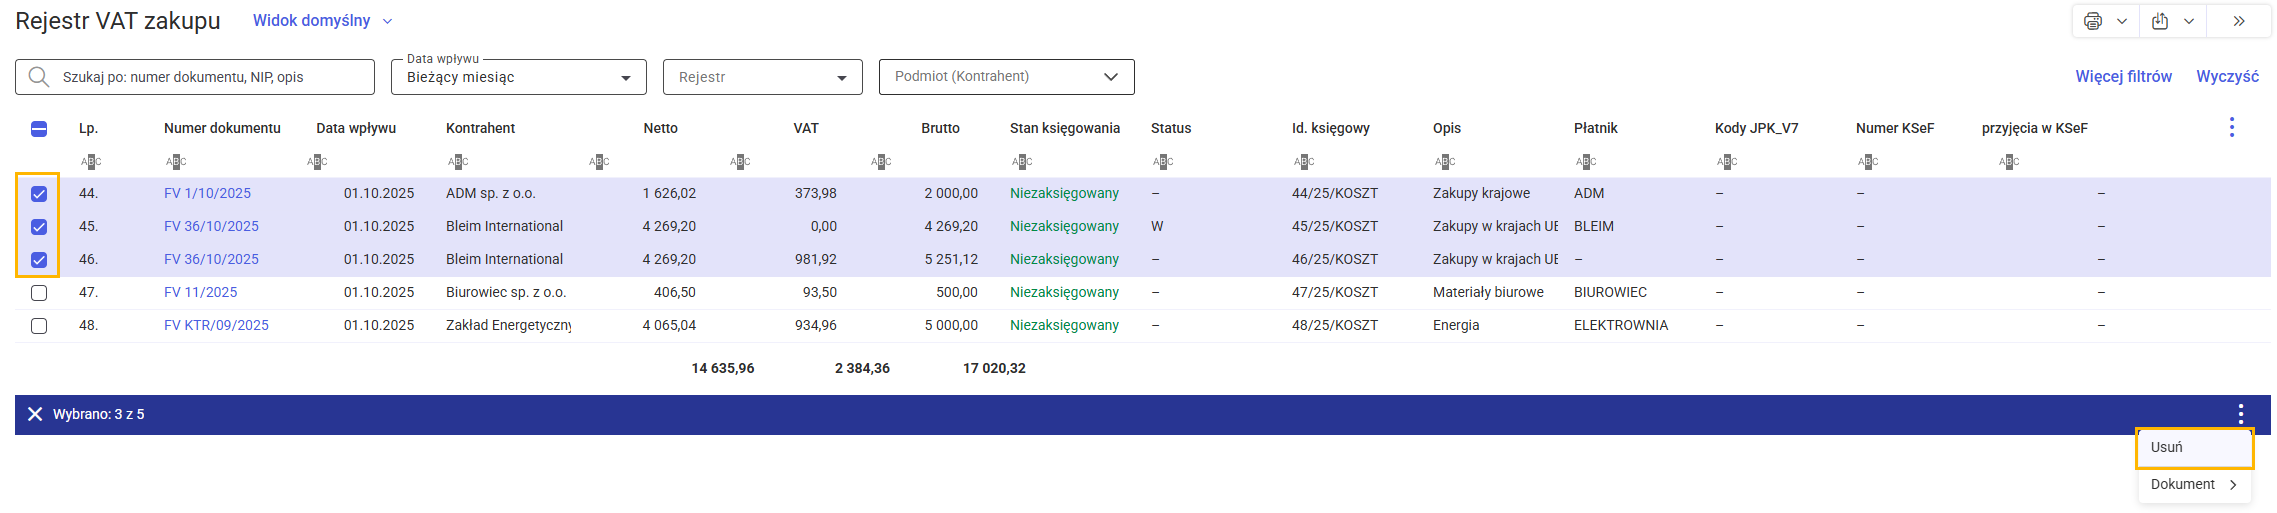Uncheck the checkbox for row 44
Screen dimensions: 2277x513
[39, 194]
